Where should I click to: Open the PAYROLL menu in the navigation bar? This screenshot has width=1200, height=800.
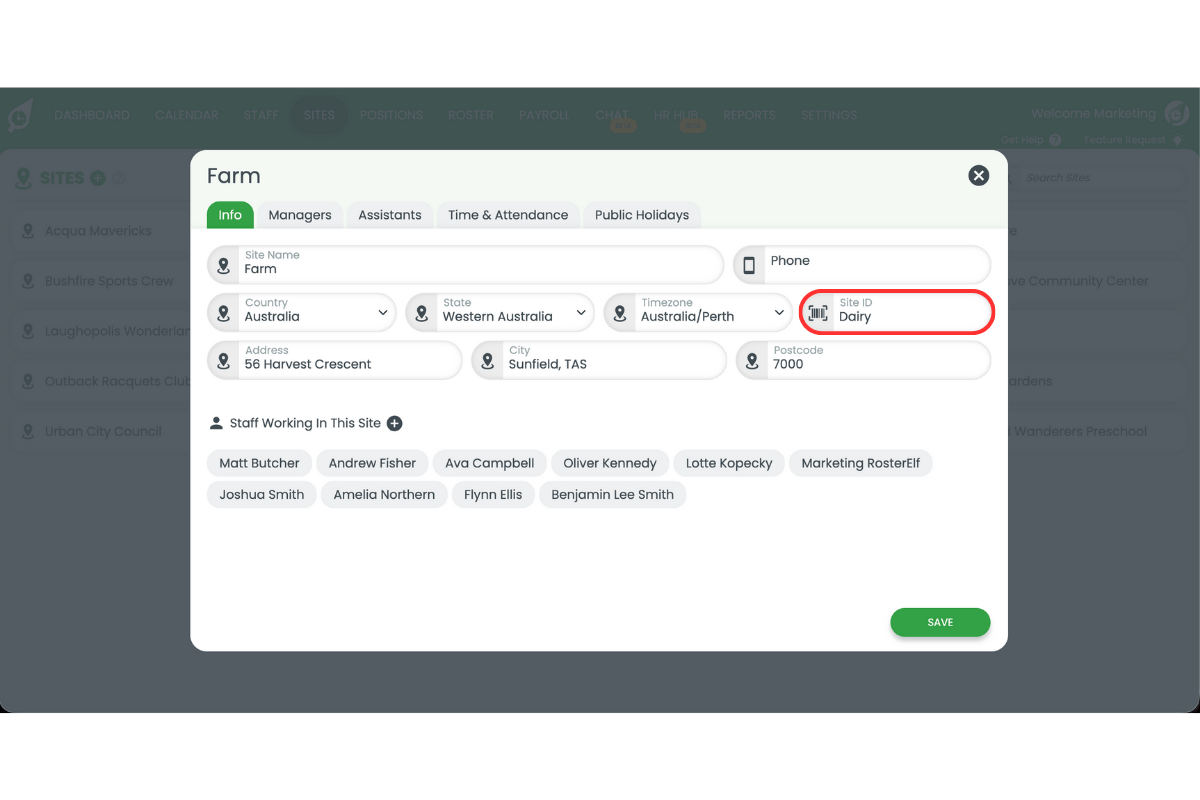[544, 114]
